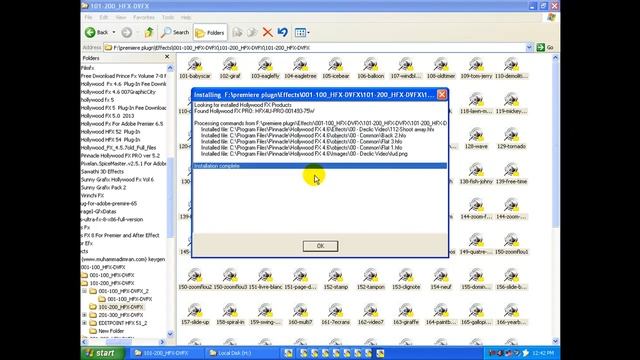Select the 139-free-time file icon
Image resolution: width=640 pixels, height=360 pixels.
[511, 173]
